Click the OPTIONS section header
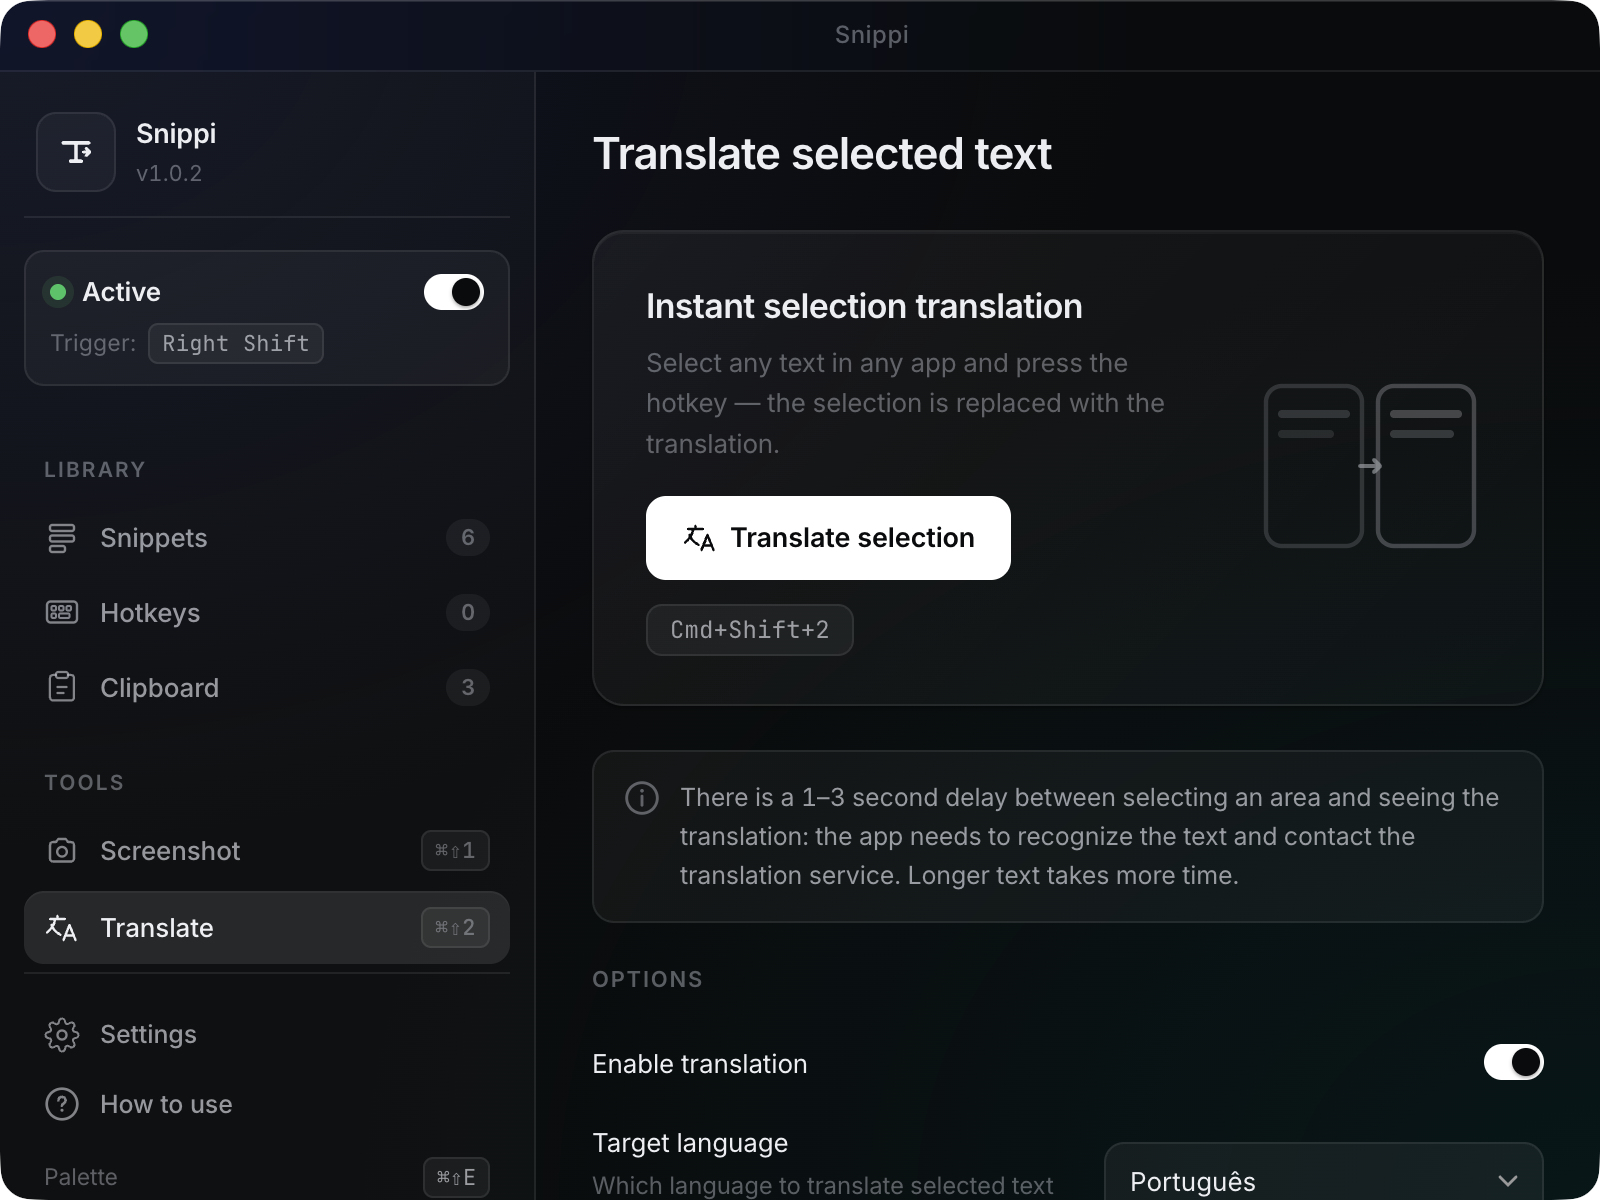The width and height of the screenshot is (1600, 1200). [x=648, y=979]
